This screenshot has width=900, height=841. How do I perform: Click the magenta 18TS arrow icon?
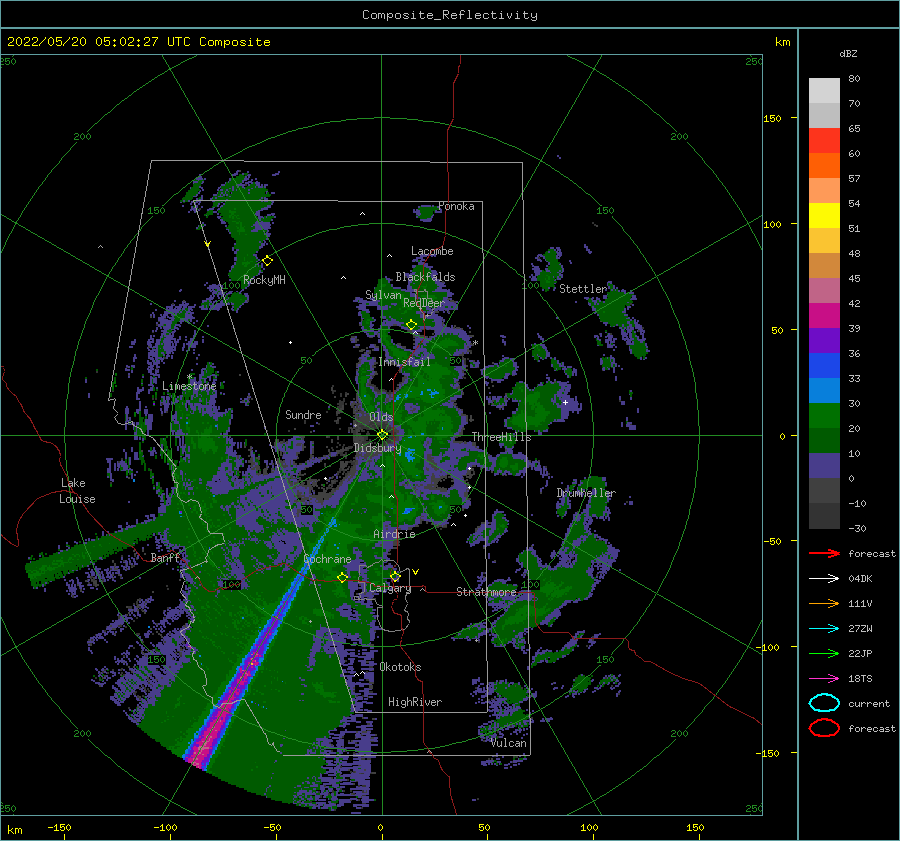point(824,679)
